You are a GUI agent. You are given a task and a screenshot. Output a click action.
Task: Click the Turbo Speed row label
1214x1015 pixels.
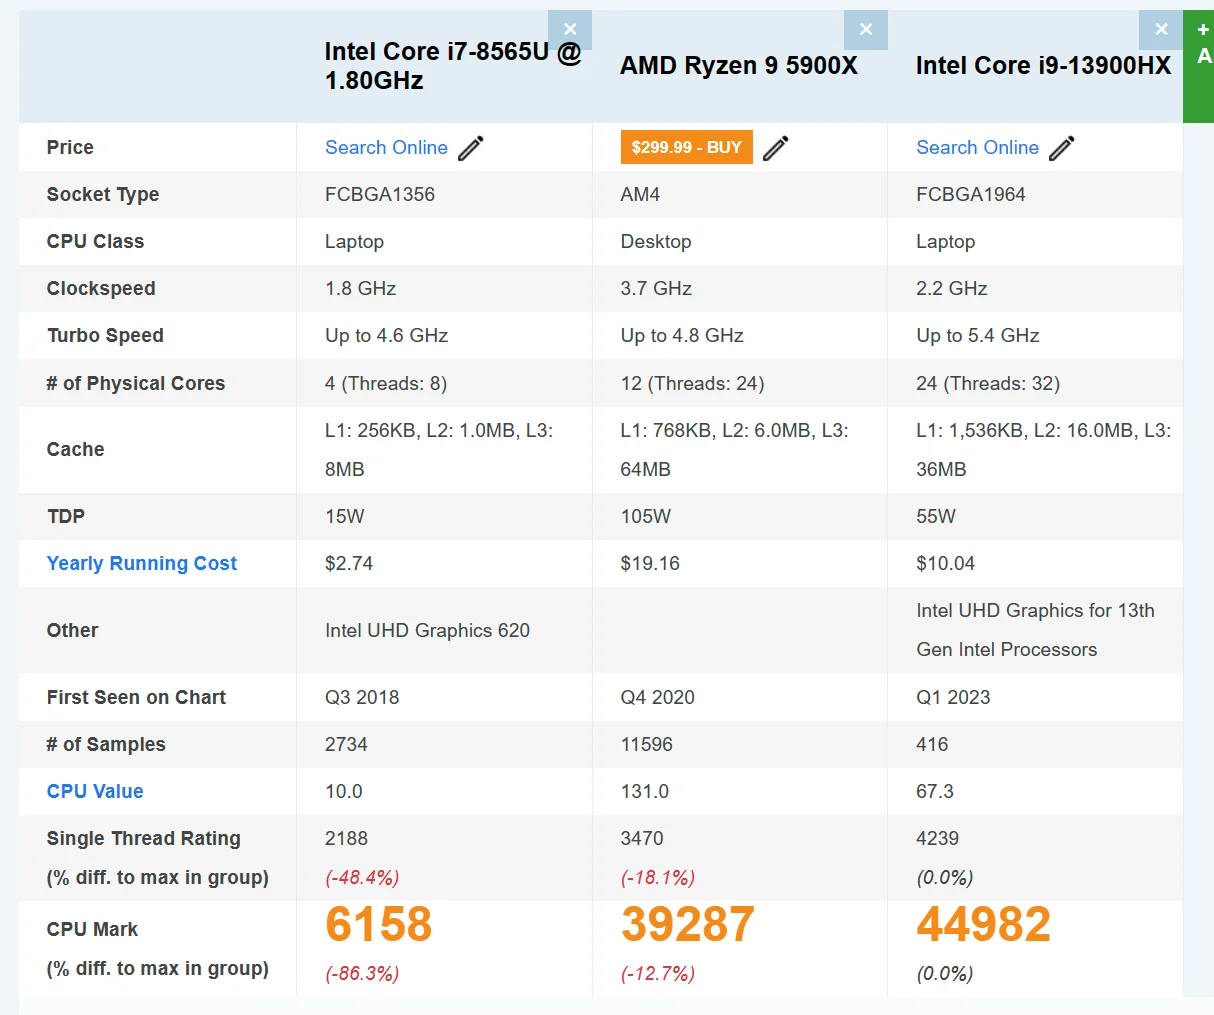(x=105, y=335)
